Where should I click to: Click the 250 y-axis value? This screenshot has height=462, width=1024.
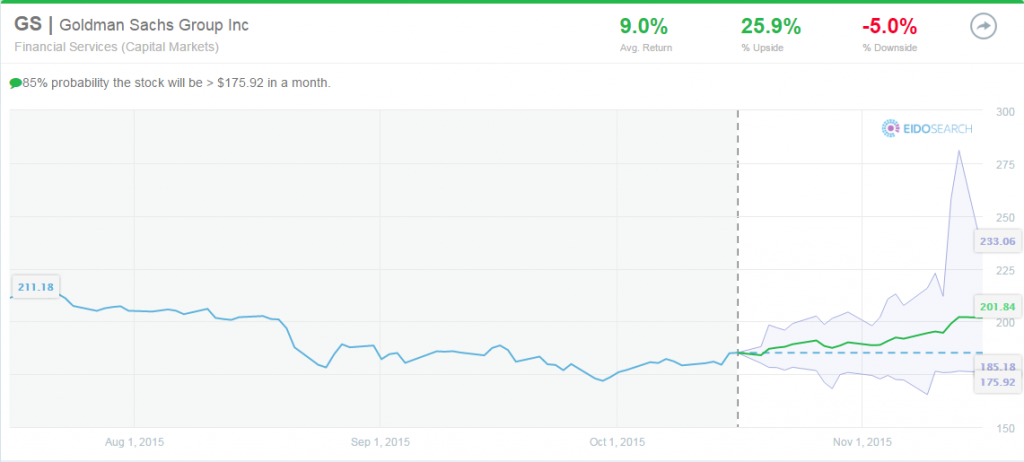tap(1006, 217)
